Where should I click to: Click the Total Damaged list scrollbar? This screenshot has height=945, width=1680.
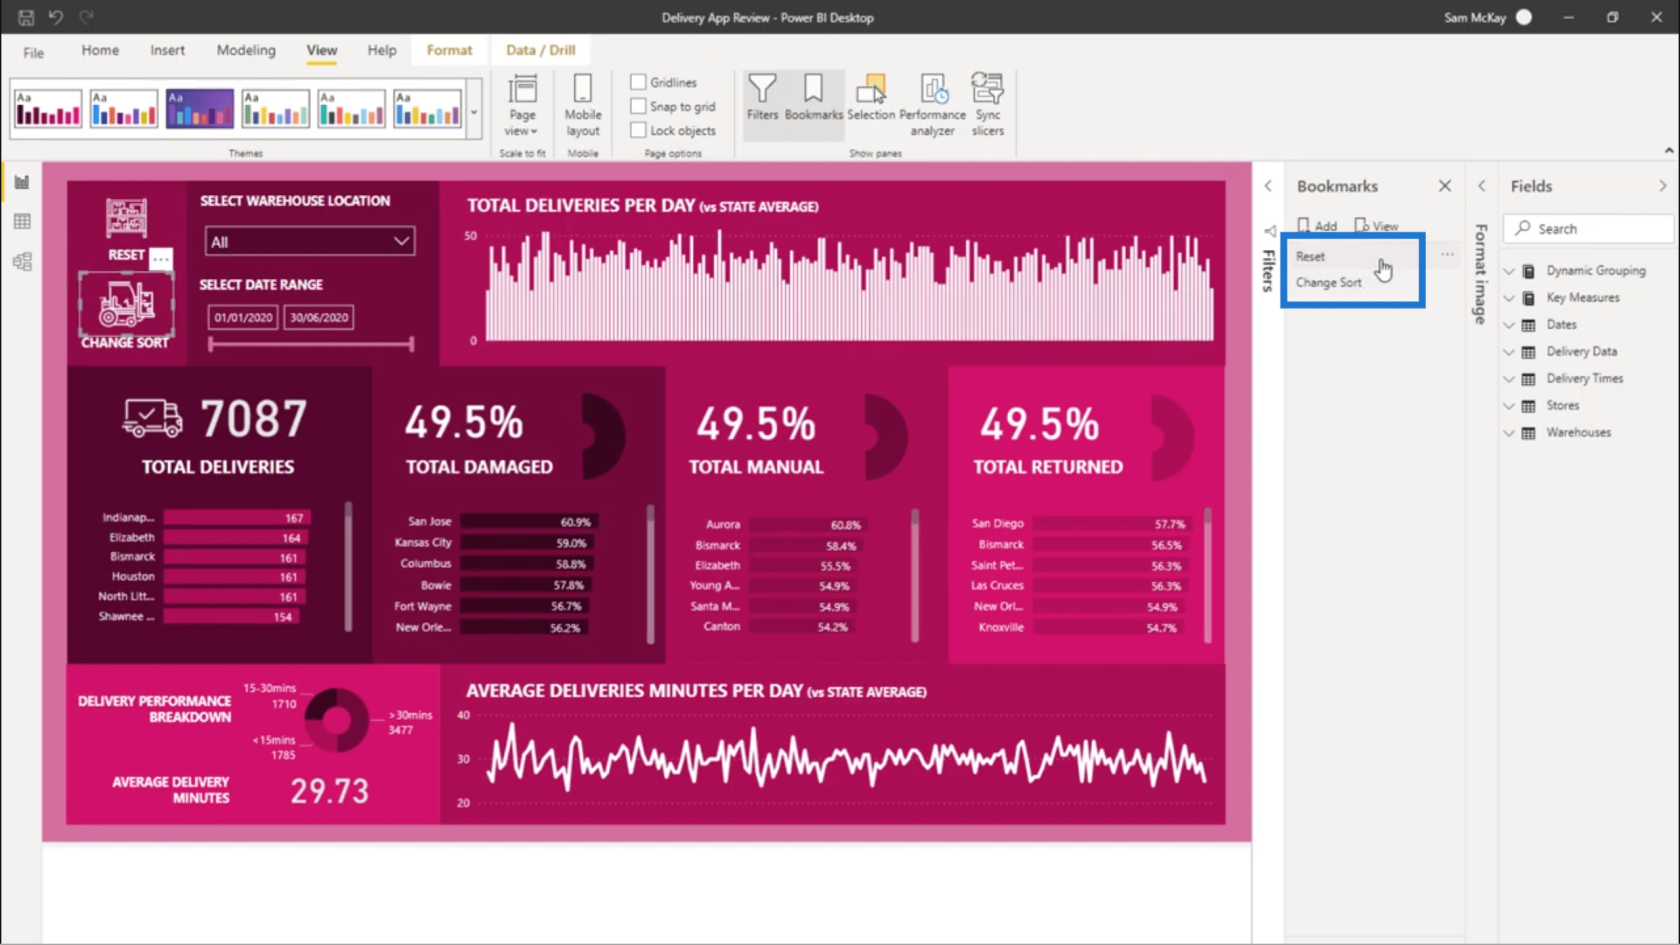(x=650, y=574)
